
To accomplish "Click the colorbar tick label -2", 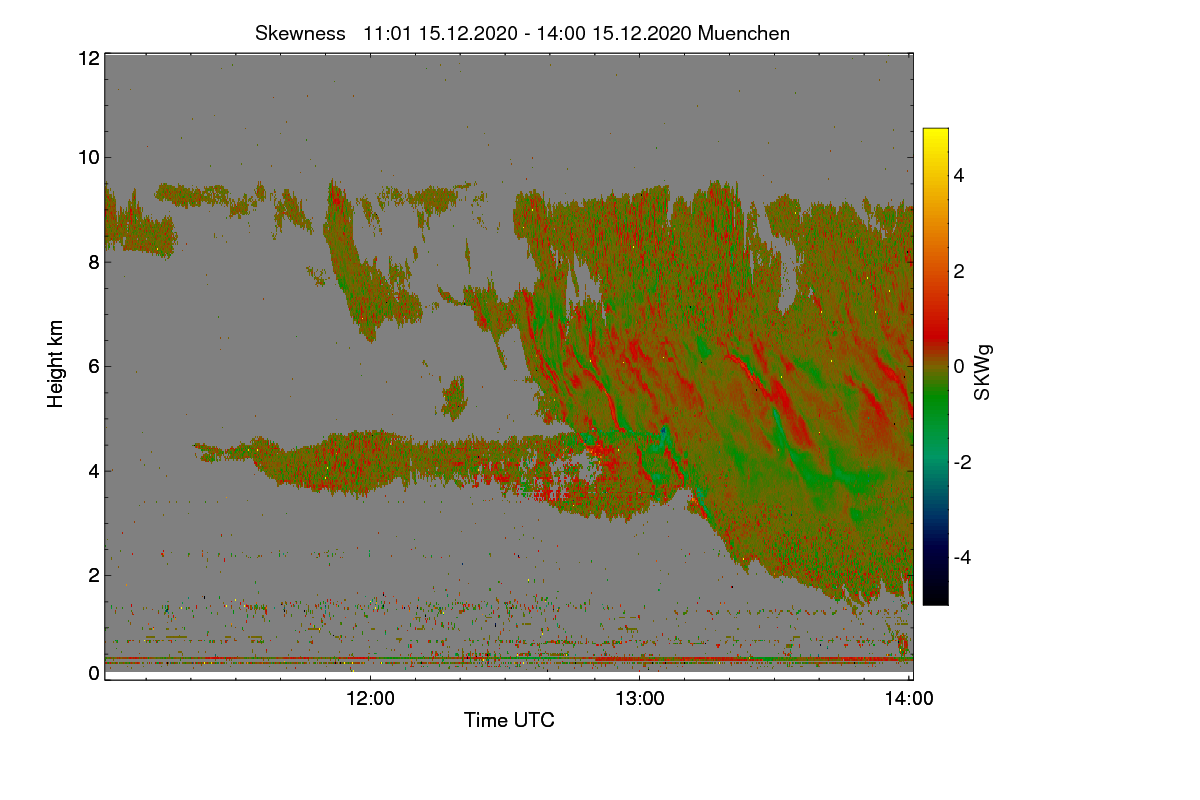I will (962, 462).
